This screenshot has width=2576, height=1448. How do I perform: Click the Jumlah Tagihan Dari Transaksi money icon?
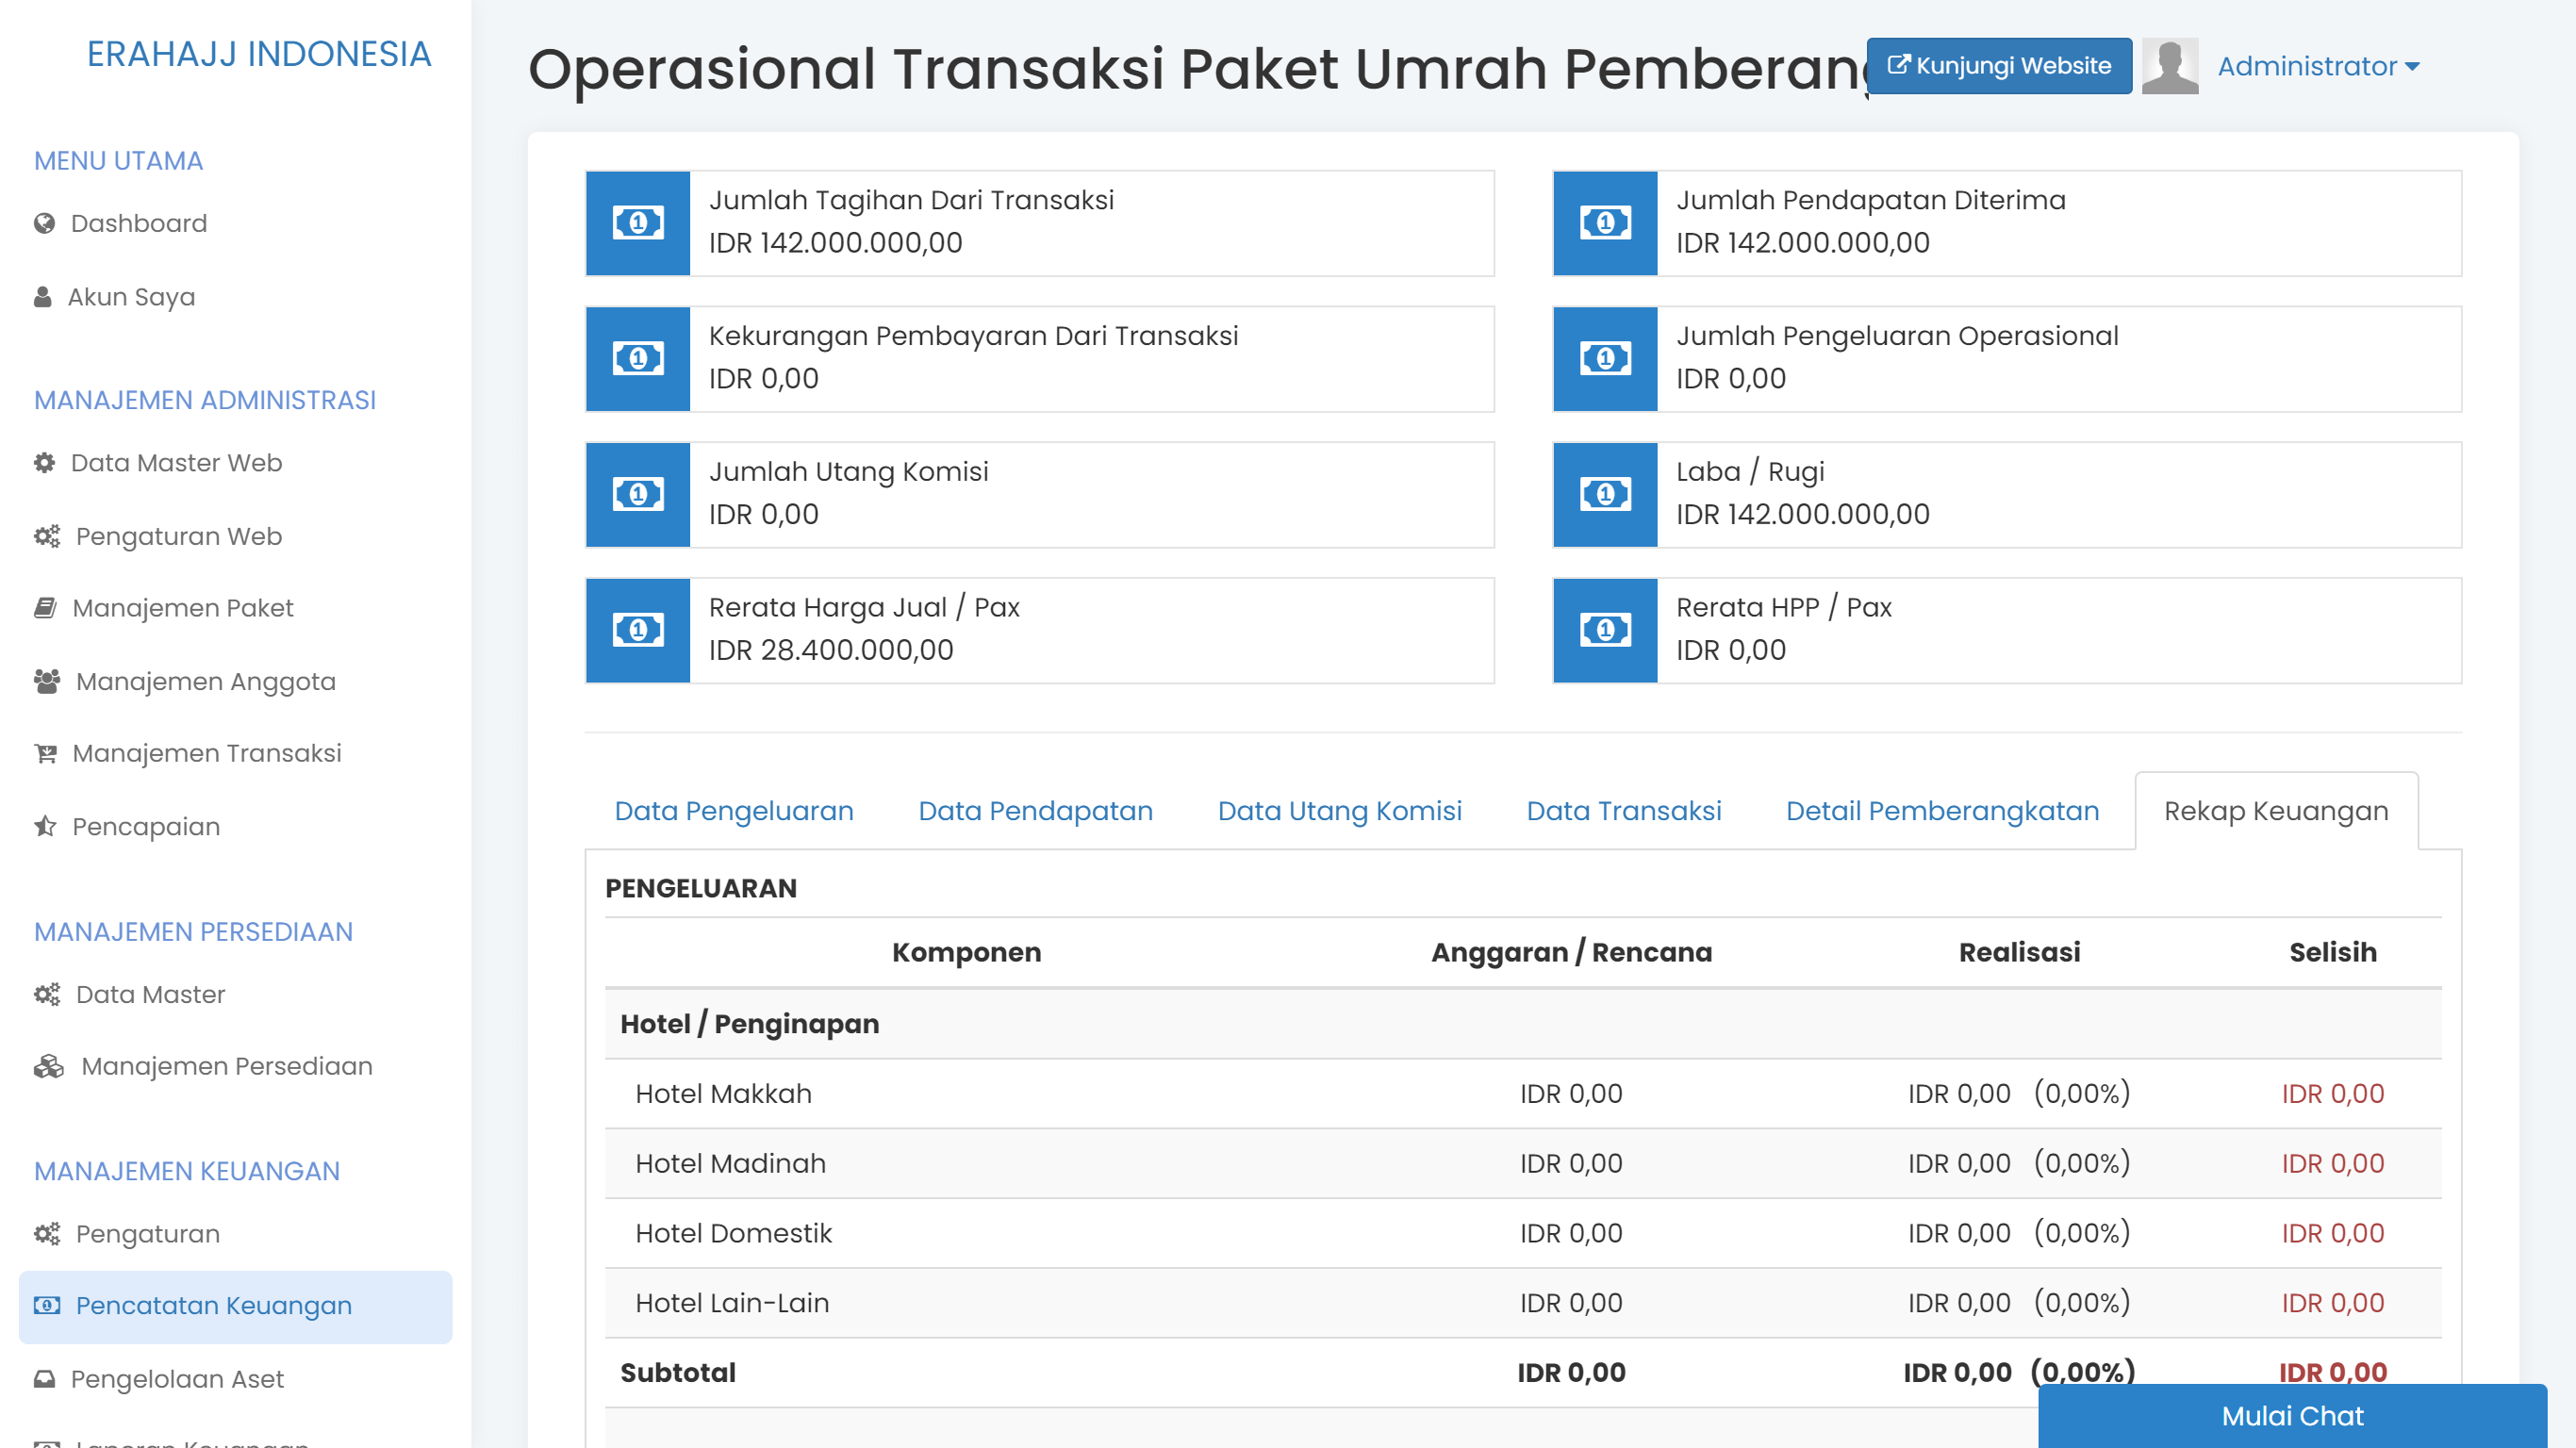click(x=638, y=222)
